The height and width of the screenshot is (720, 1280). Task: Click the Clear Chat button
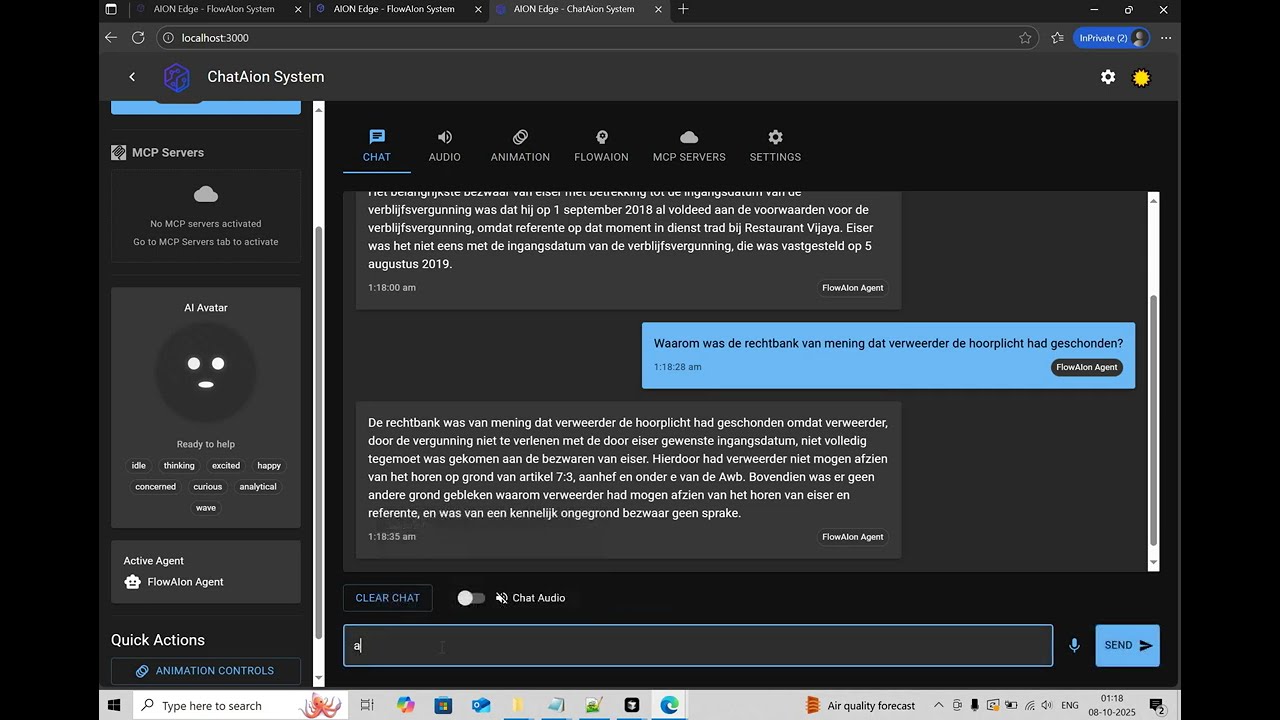388,598
